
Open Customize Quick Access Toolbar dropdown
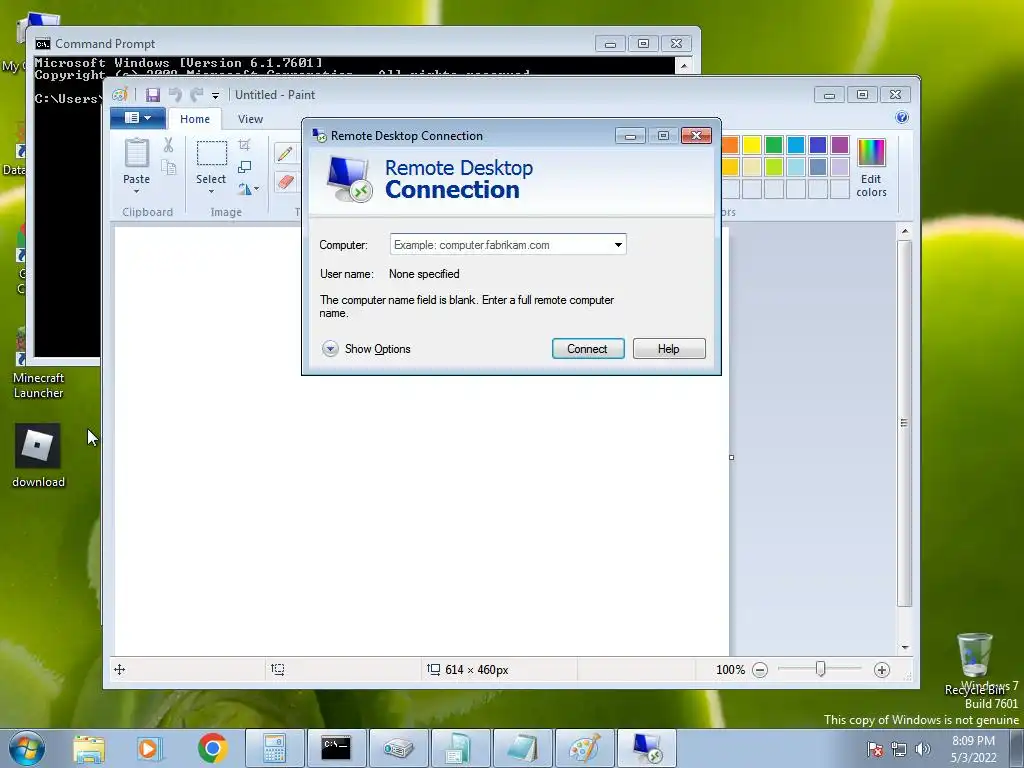[215, 96]
